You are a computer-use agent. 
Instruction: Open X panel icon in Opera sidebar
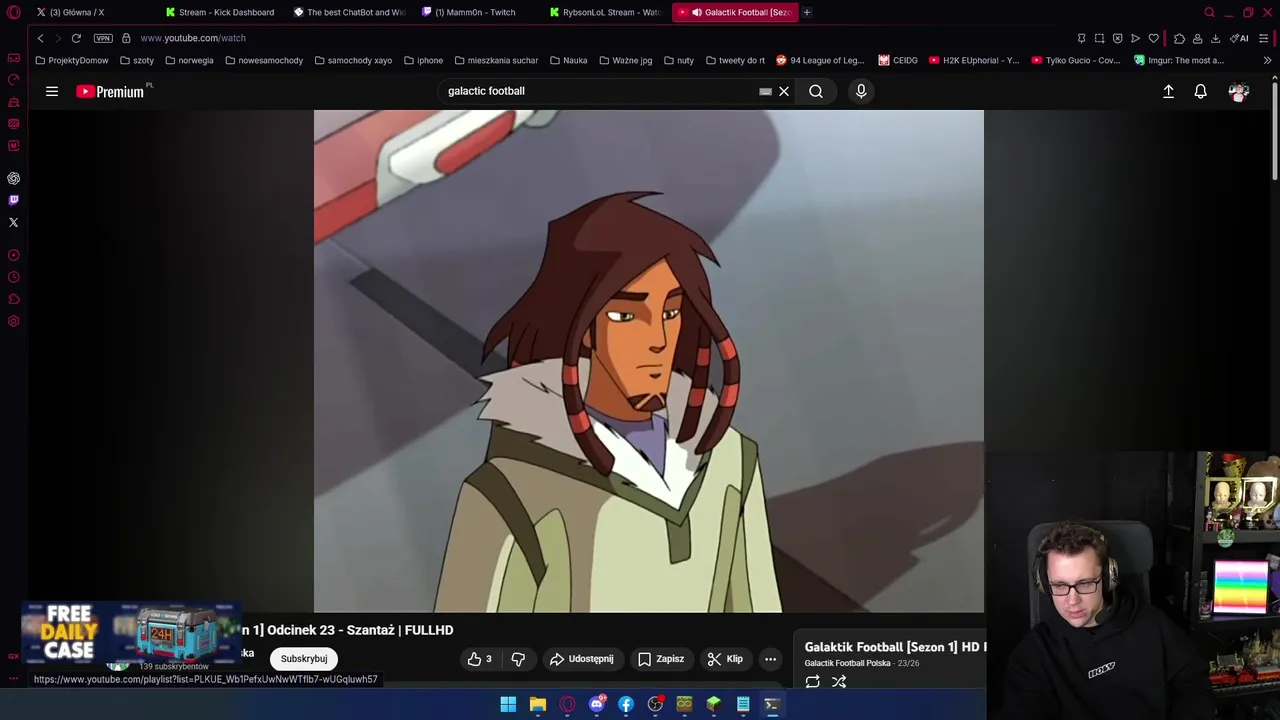point(14,222)
